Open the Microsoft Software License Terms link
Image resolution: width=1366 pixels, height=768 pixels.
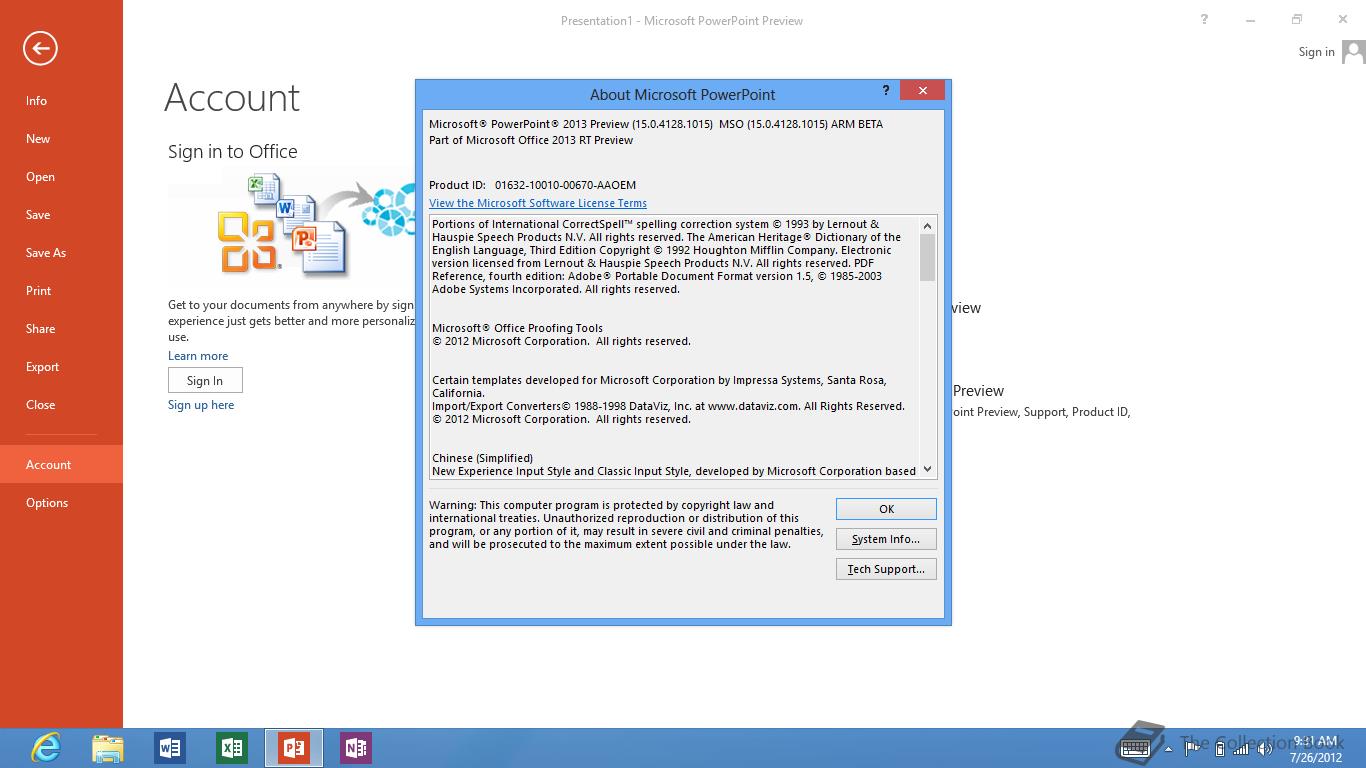tap(538, 203)
